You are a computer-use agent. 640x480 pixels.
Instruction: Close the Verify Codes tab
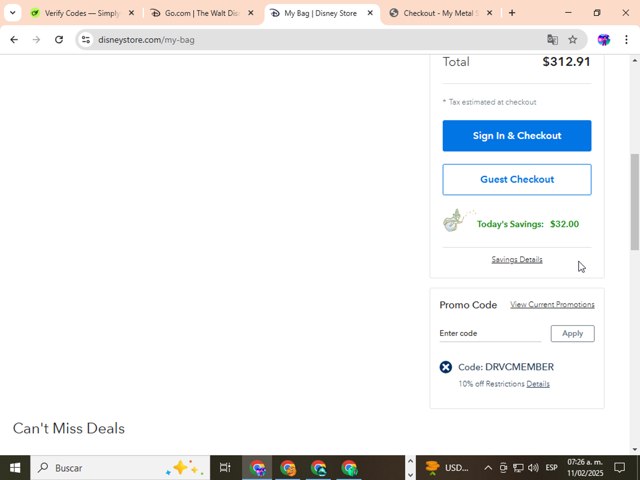click(131, 13)
